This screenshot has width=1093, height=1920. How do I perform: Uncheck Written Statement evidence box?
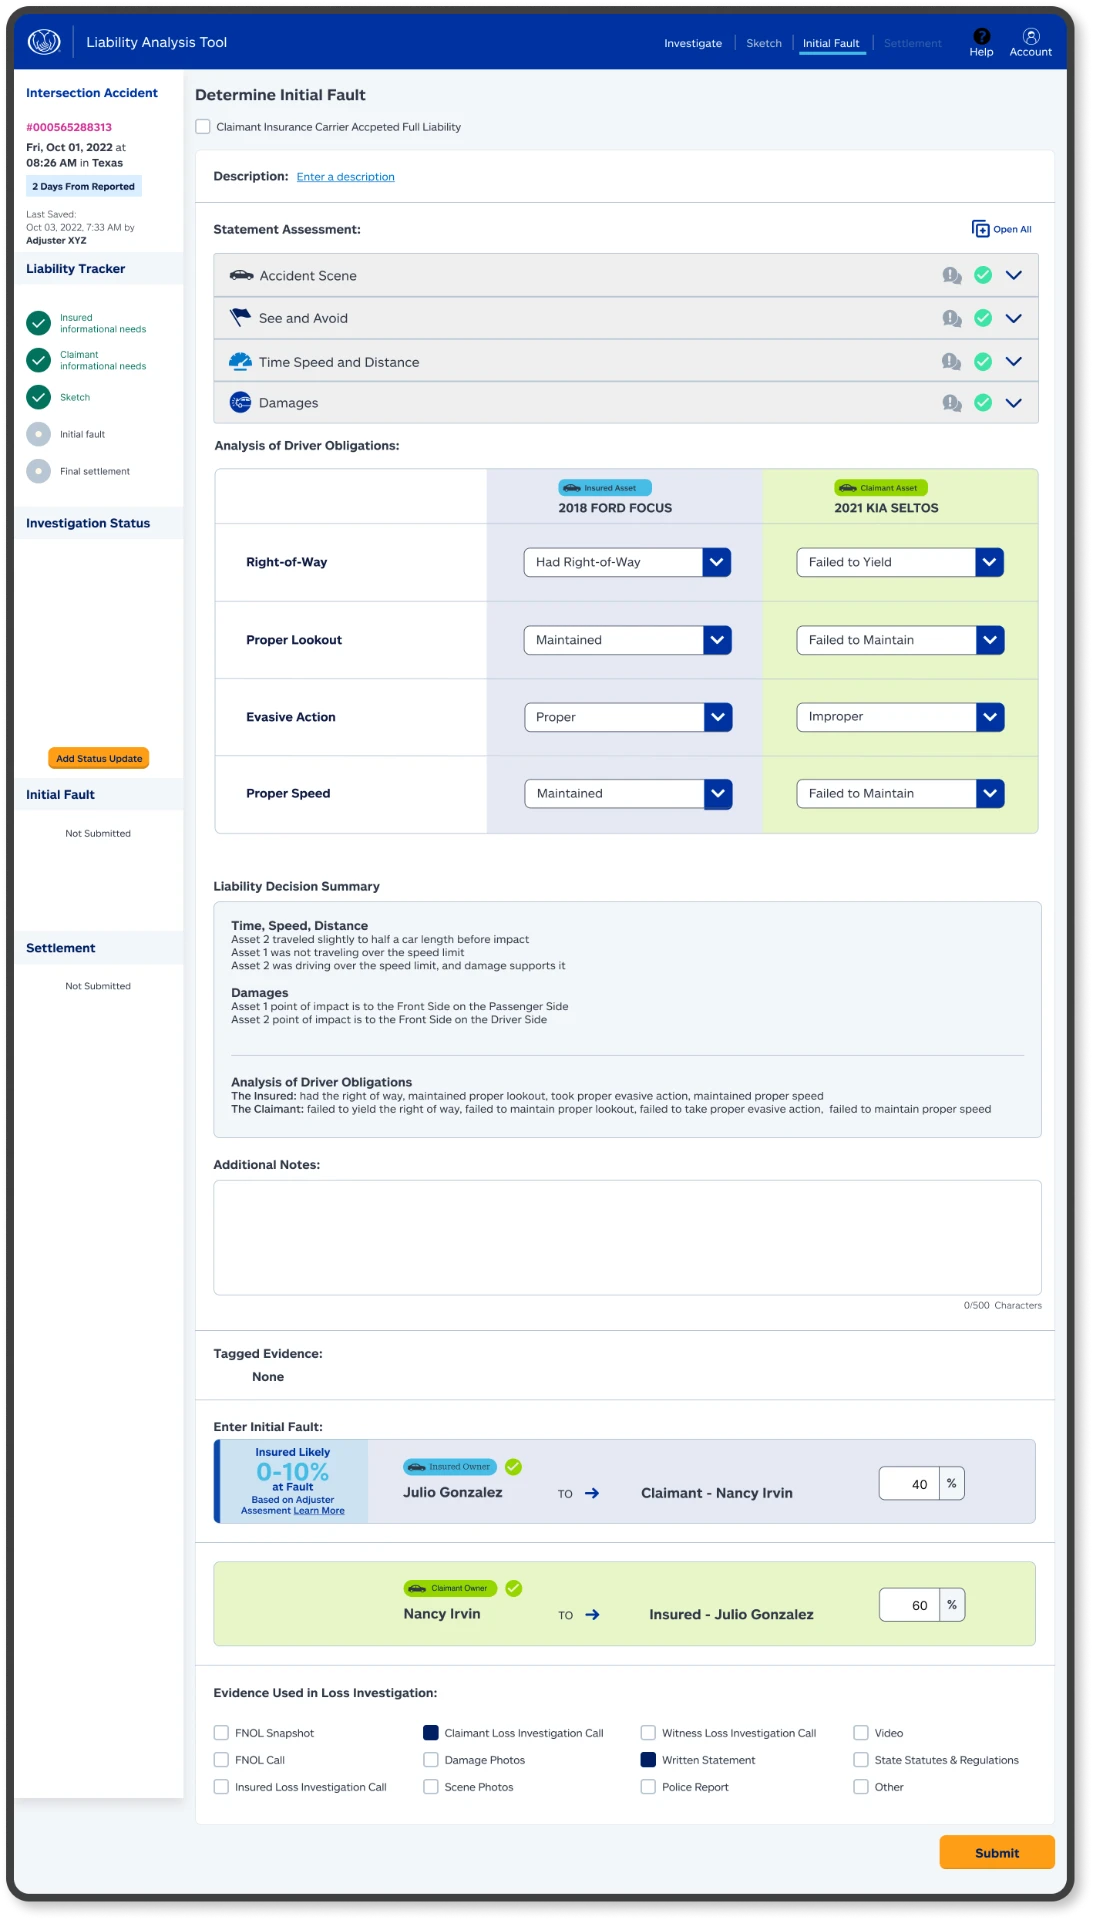pos(648,1760)
